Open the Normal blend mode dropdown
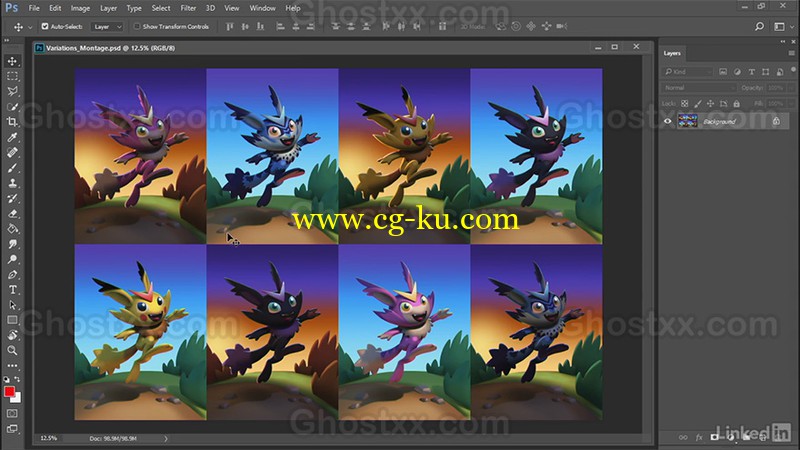 tap(699, 88)
